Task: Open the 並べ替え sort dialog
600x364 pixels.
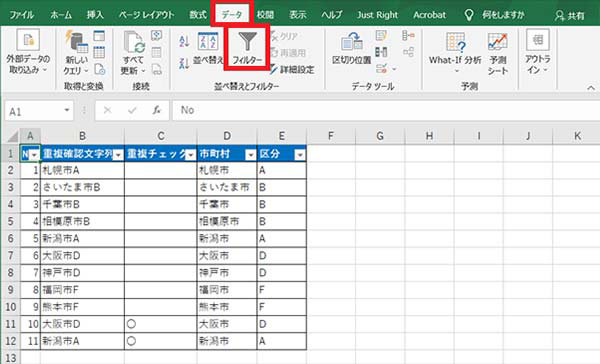Action: [208, 49]
